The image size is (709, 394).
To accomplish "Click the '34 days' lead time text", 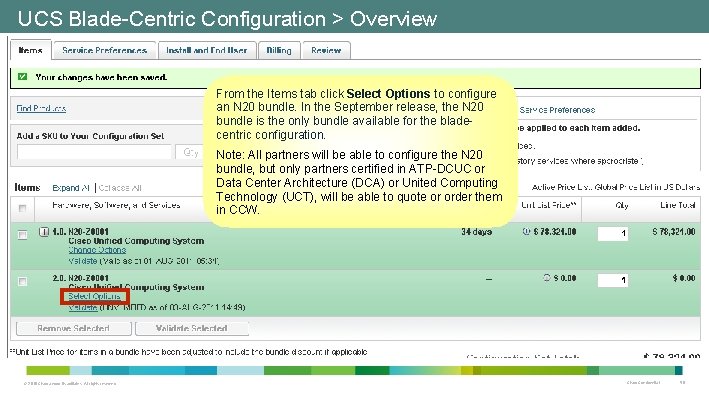I will 477,232.
